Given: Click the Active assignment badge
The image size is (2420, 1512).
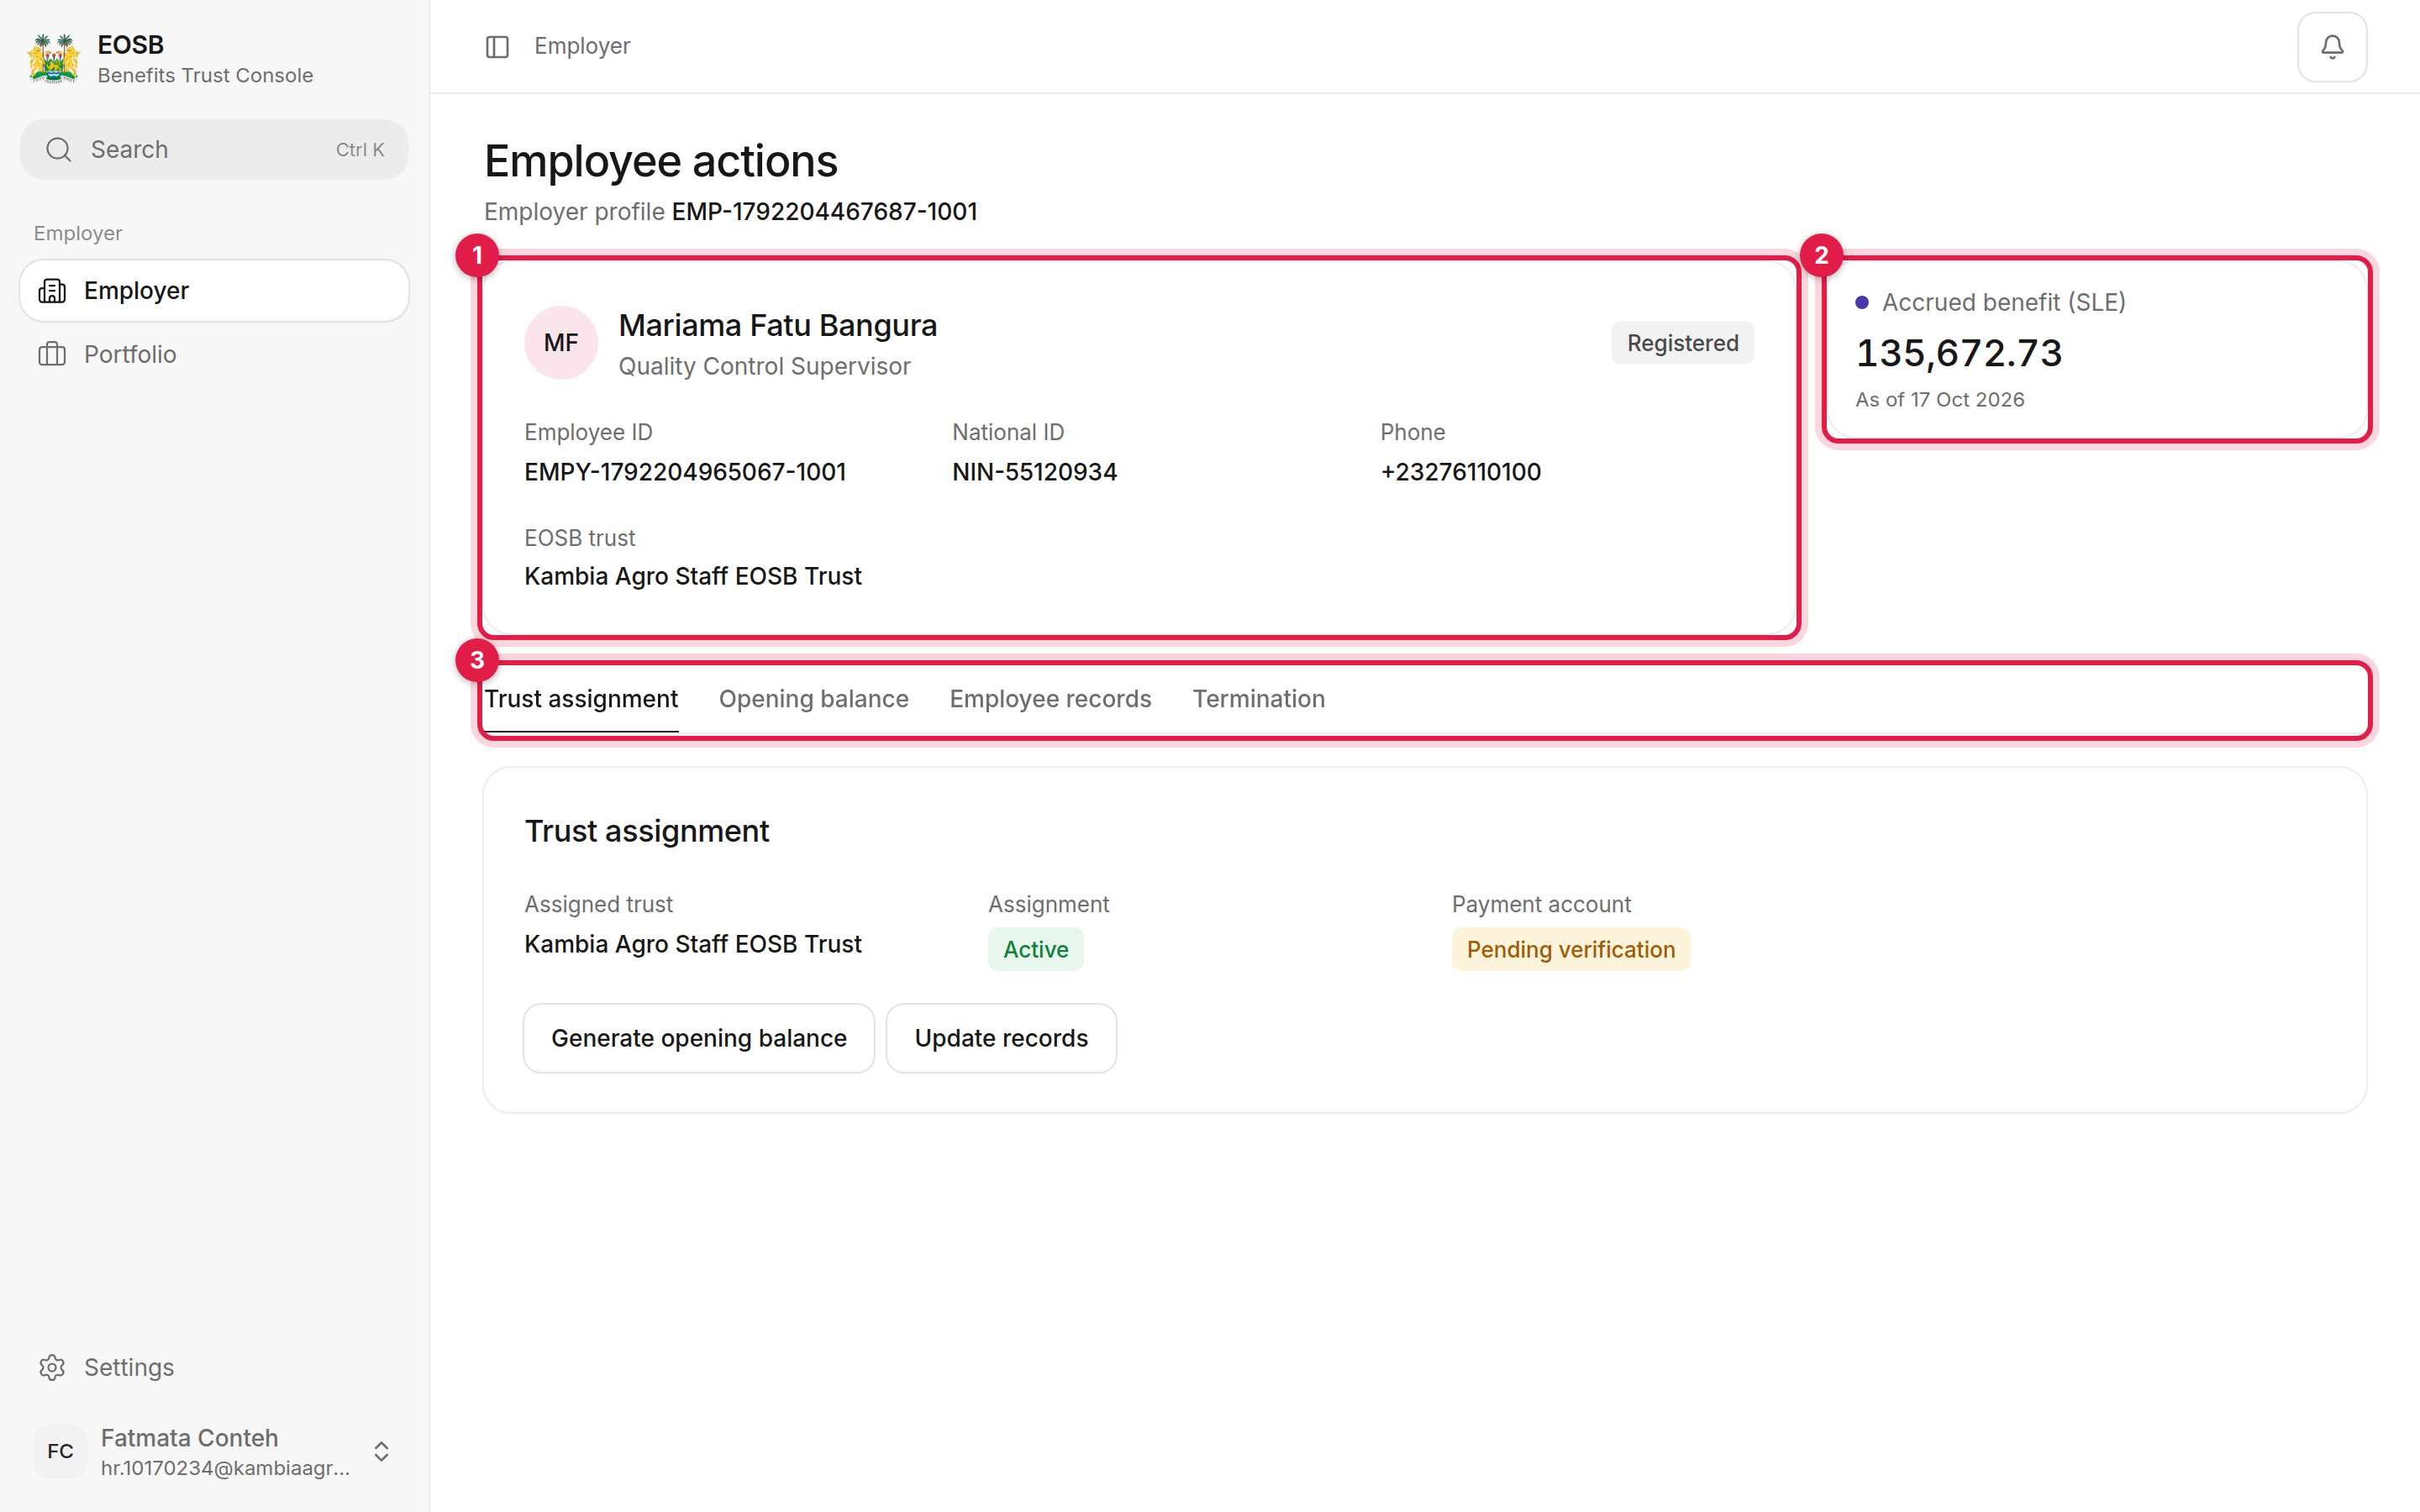Looking at the screenshot, I should (1035, 949).
